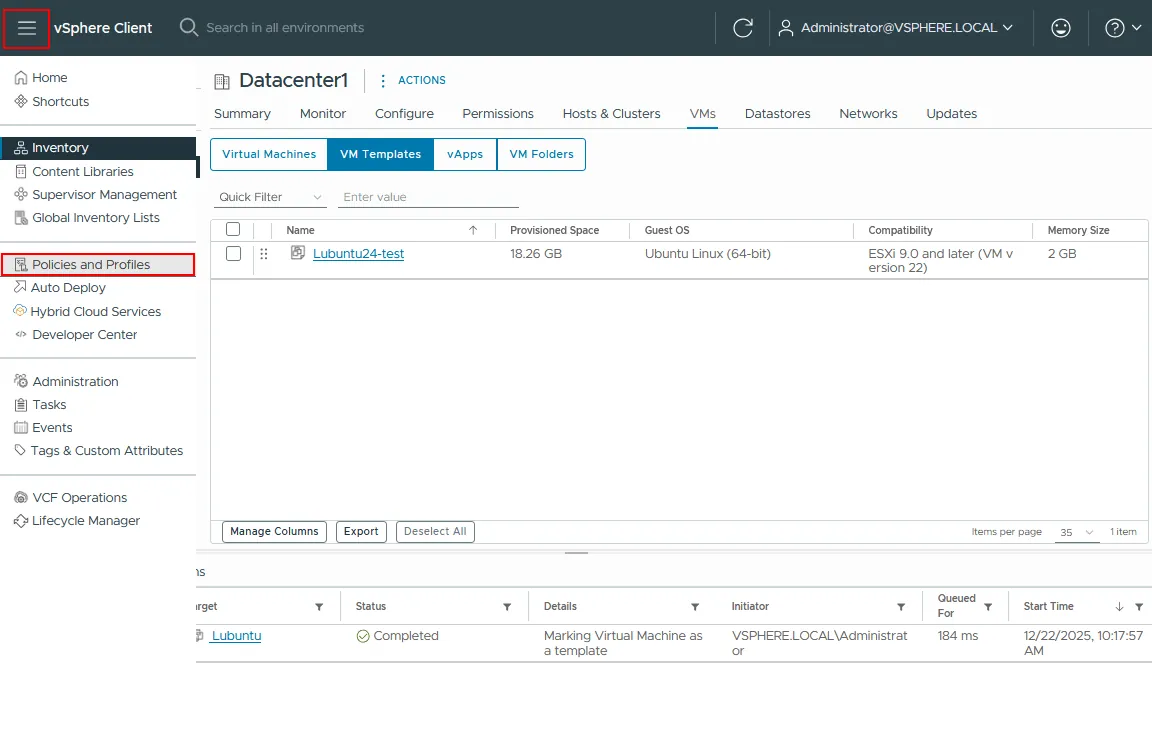Select Inventory in the sidebar
This screenshot has height=739, width=1152.
point(98,148)
